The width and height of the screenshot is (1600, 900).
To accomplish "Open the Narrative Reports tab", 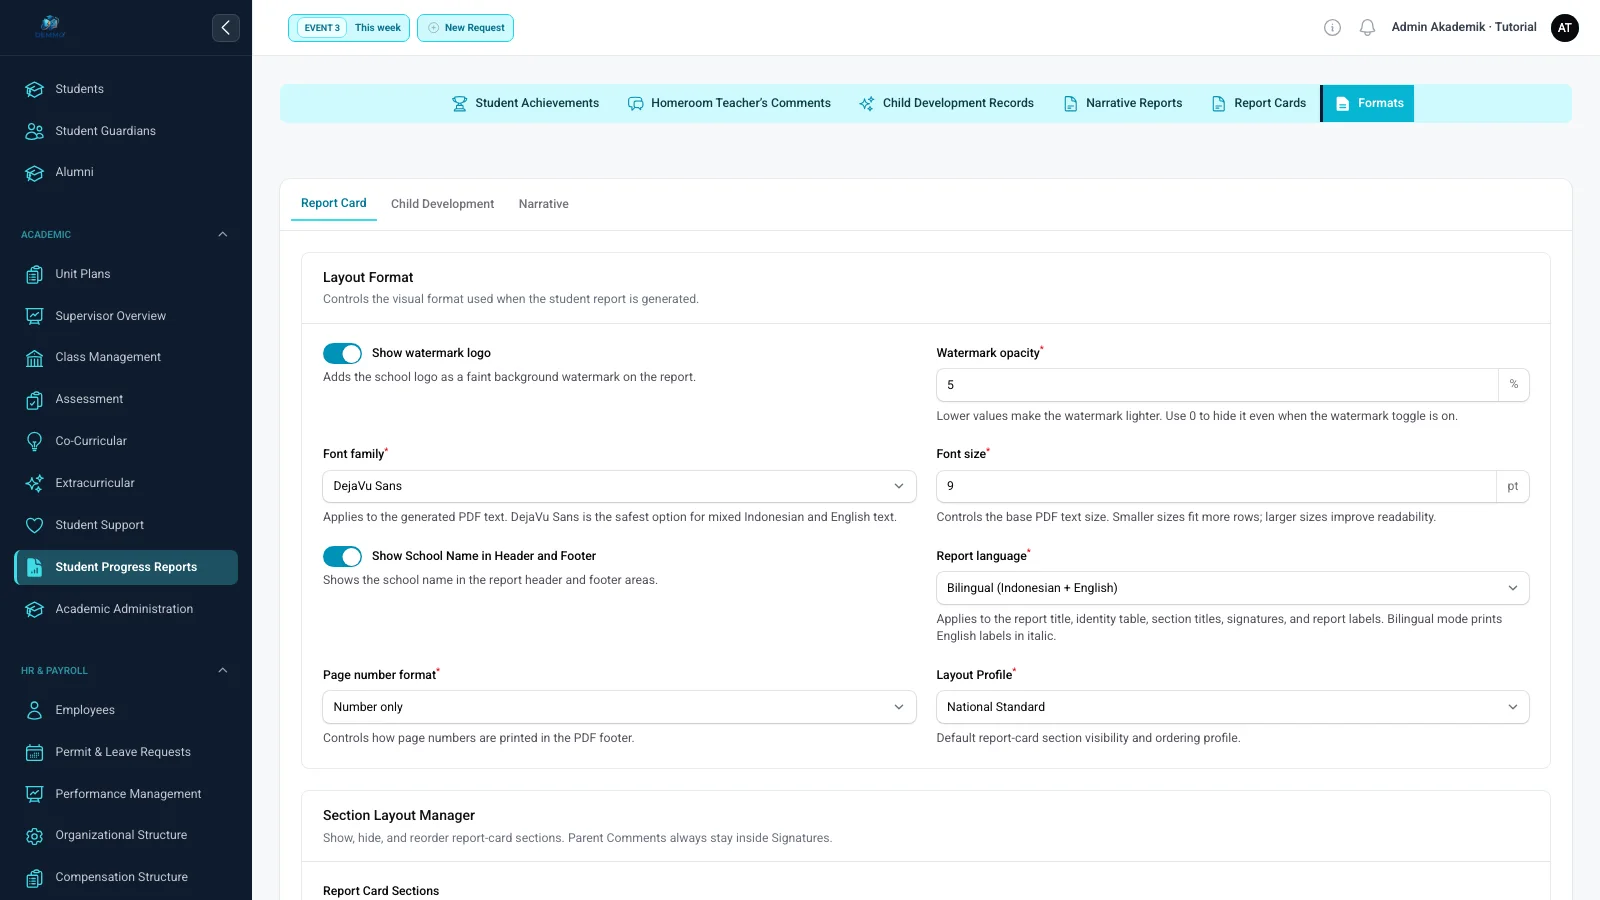I will (x=1122, y=103).
